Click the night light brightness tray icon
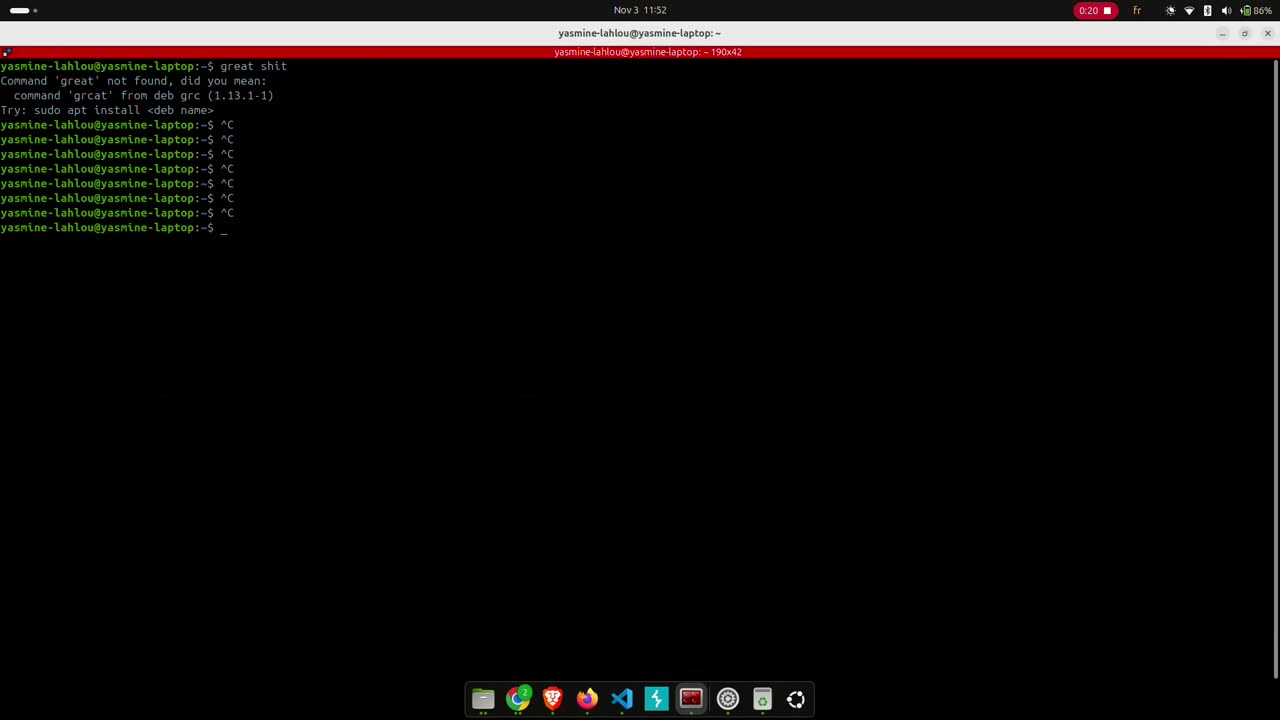This screenshot has width=1280, height=720. coord(1171,10)
